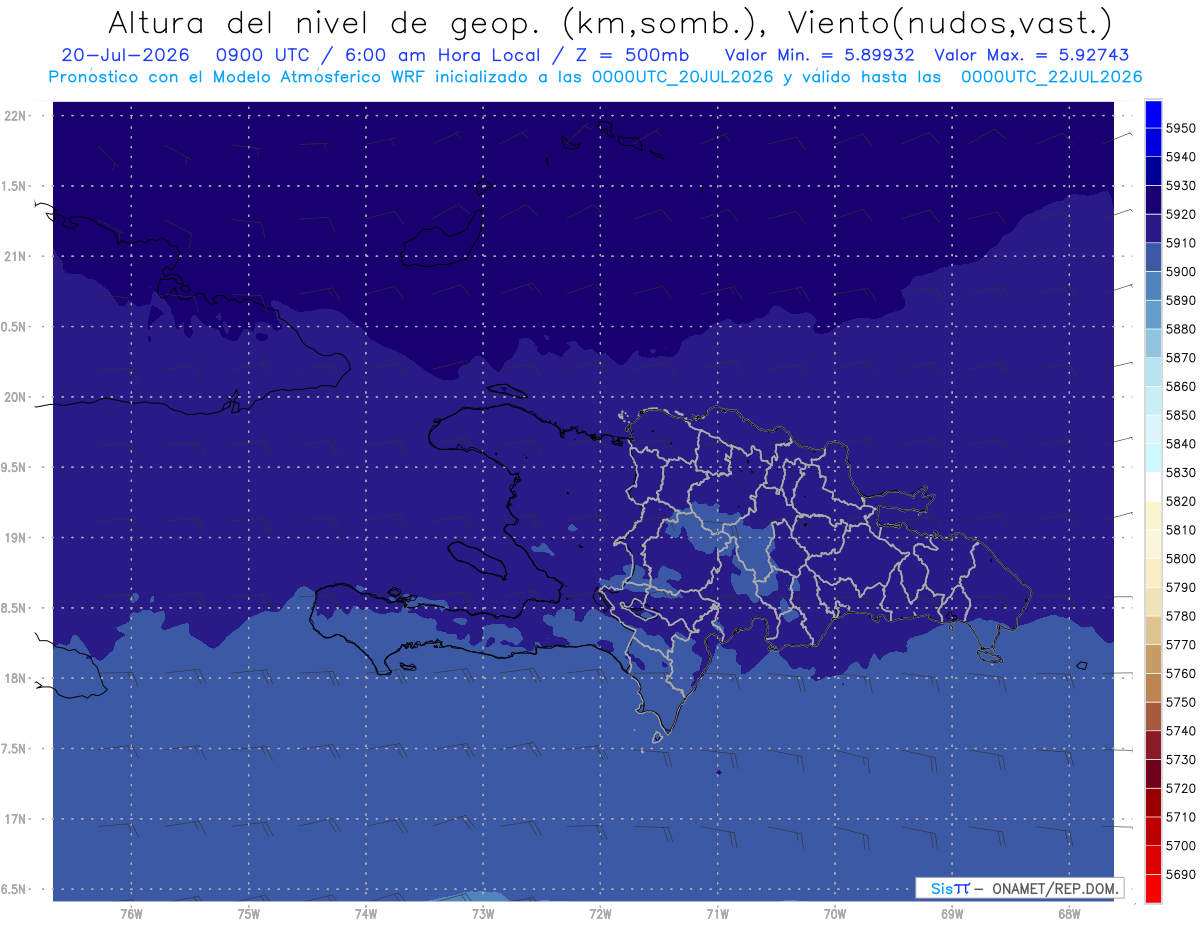1200x927 pixels.
Task: Click the '75W' longitude label
Action: pos(249,914)
